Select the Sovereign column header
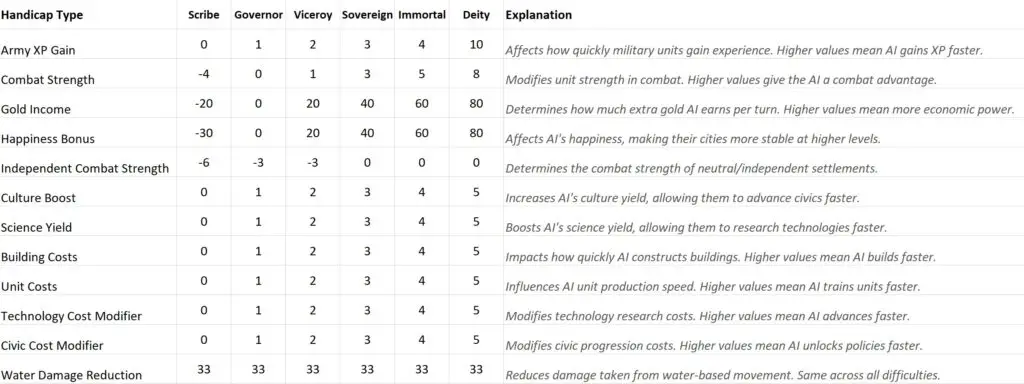This screenshot has height=384, width=1024. tap(368, 15)
